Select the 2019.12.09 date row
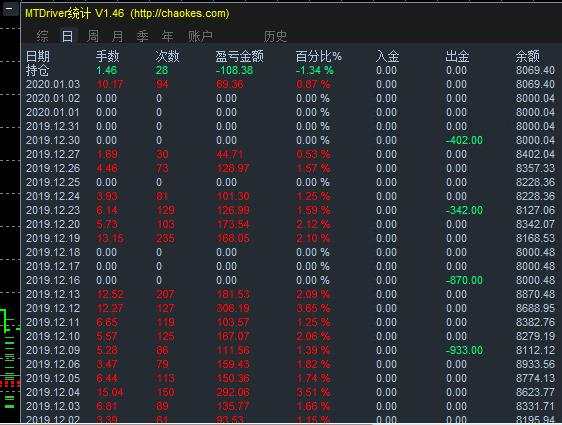The image size is (562, 425). pos(53,350)
